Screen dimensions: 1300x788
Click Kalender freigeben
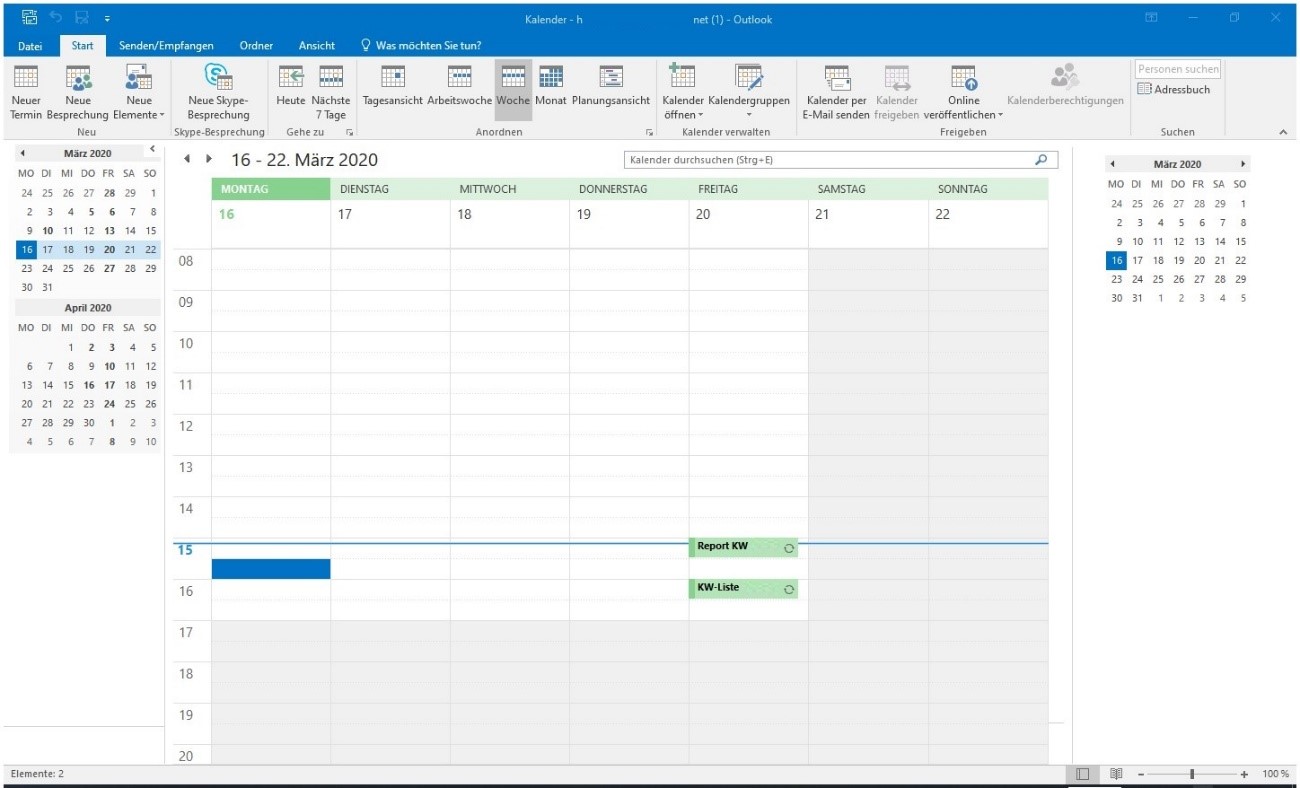[896, 92]
